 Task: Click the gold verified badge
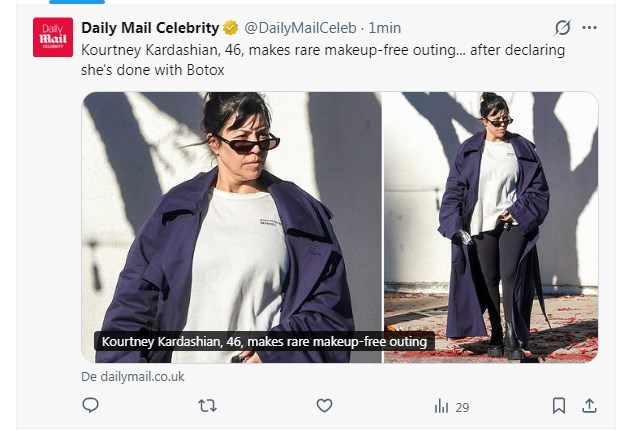[230, 27]
